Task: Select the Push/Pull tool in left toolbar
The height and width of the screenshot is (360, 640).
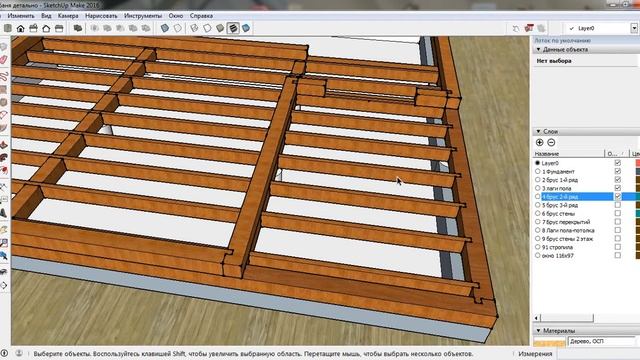Action: pyautogui.click(x=4, y=145)
